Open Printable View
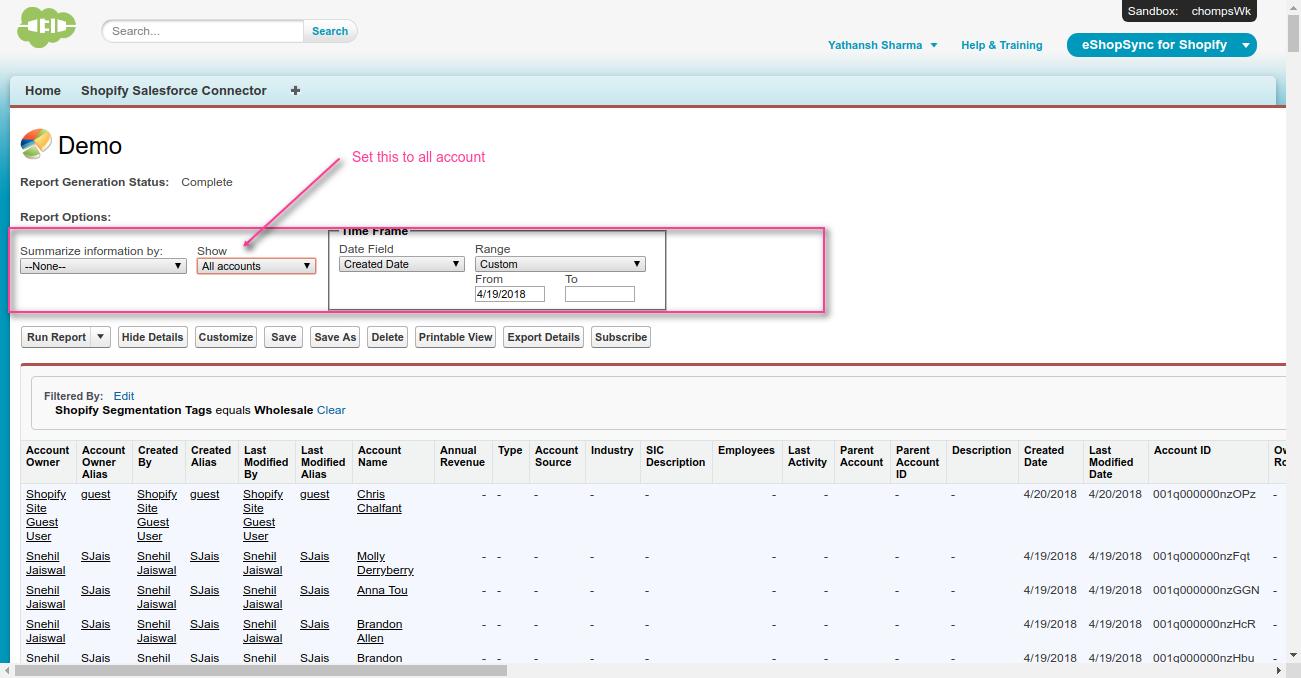This screenshot has width=1301, height=678. coord(456,337)
